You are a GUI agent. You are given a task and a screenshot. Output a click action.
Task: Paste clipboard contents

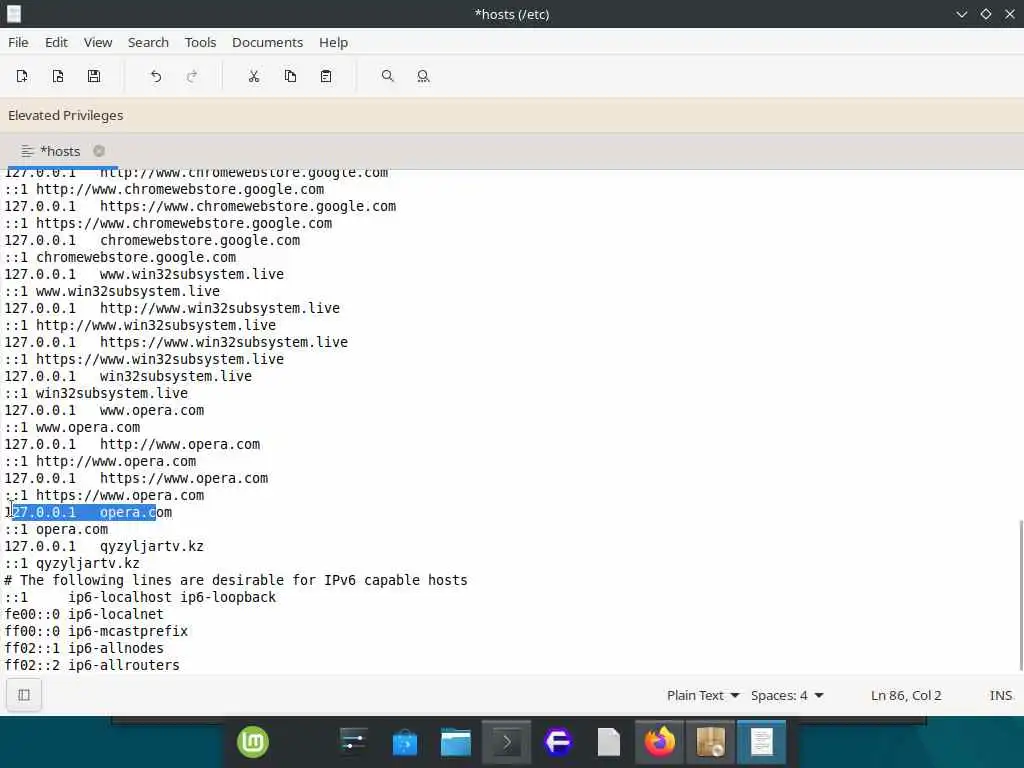pyautogui.click(x=326, y=76)
